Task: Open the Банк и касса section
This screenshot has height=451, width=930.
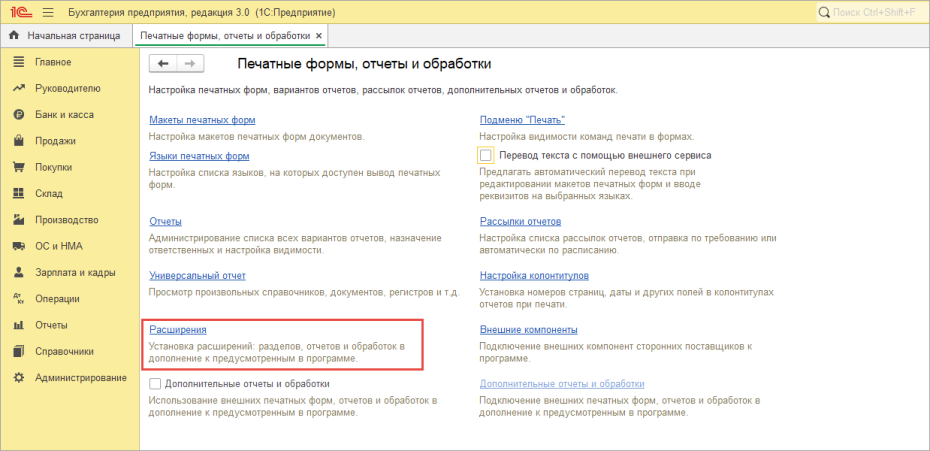Action: 70,115
